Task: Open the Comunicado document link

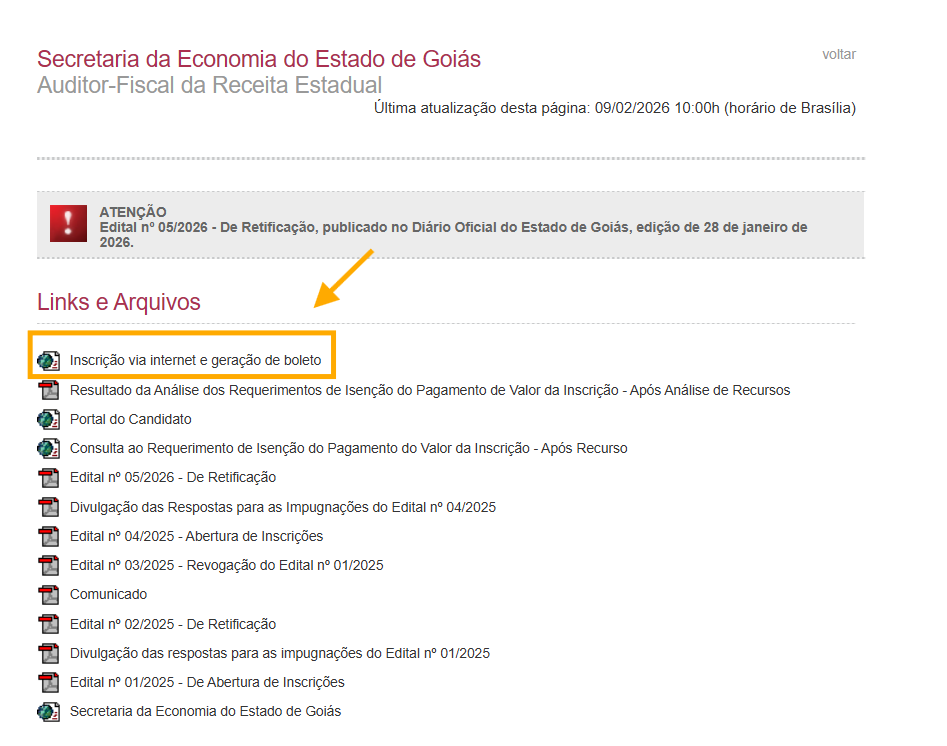Action: point(108,595)
